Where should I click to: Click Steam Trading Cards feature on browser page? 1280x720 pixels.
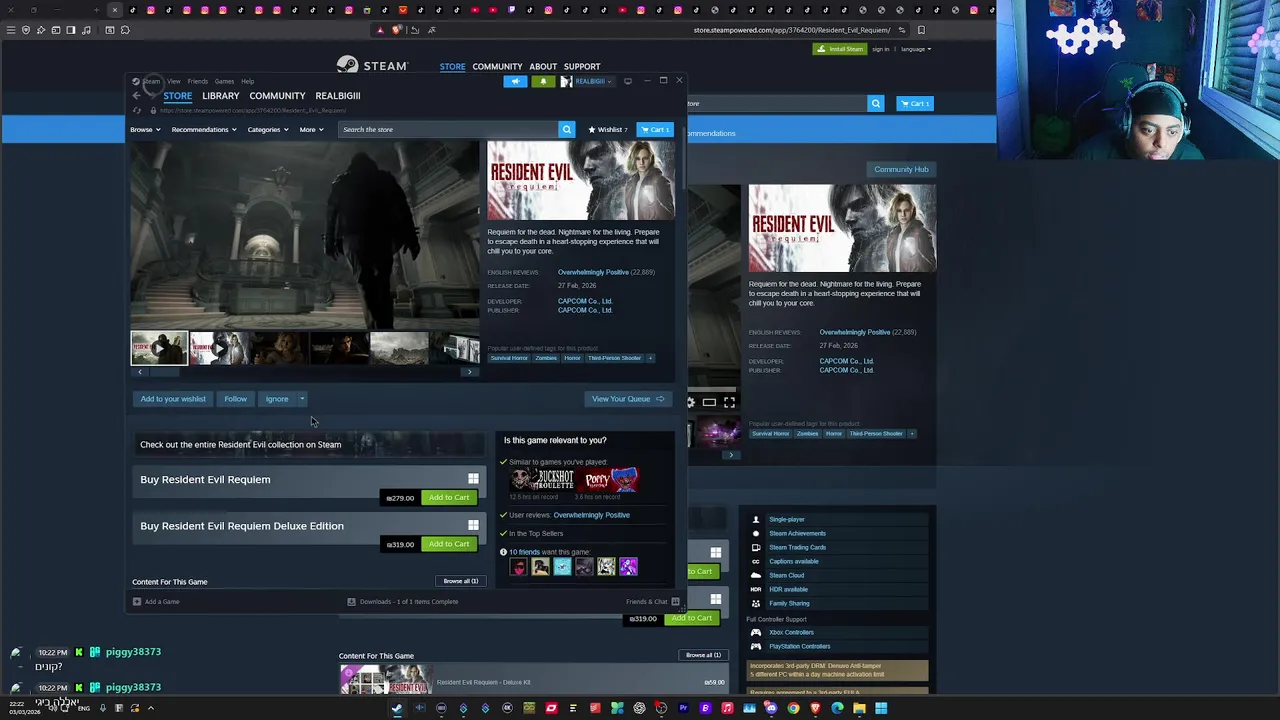(797, 547)
